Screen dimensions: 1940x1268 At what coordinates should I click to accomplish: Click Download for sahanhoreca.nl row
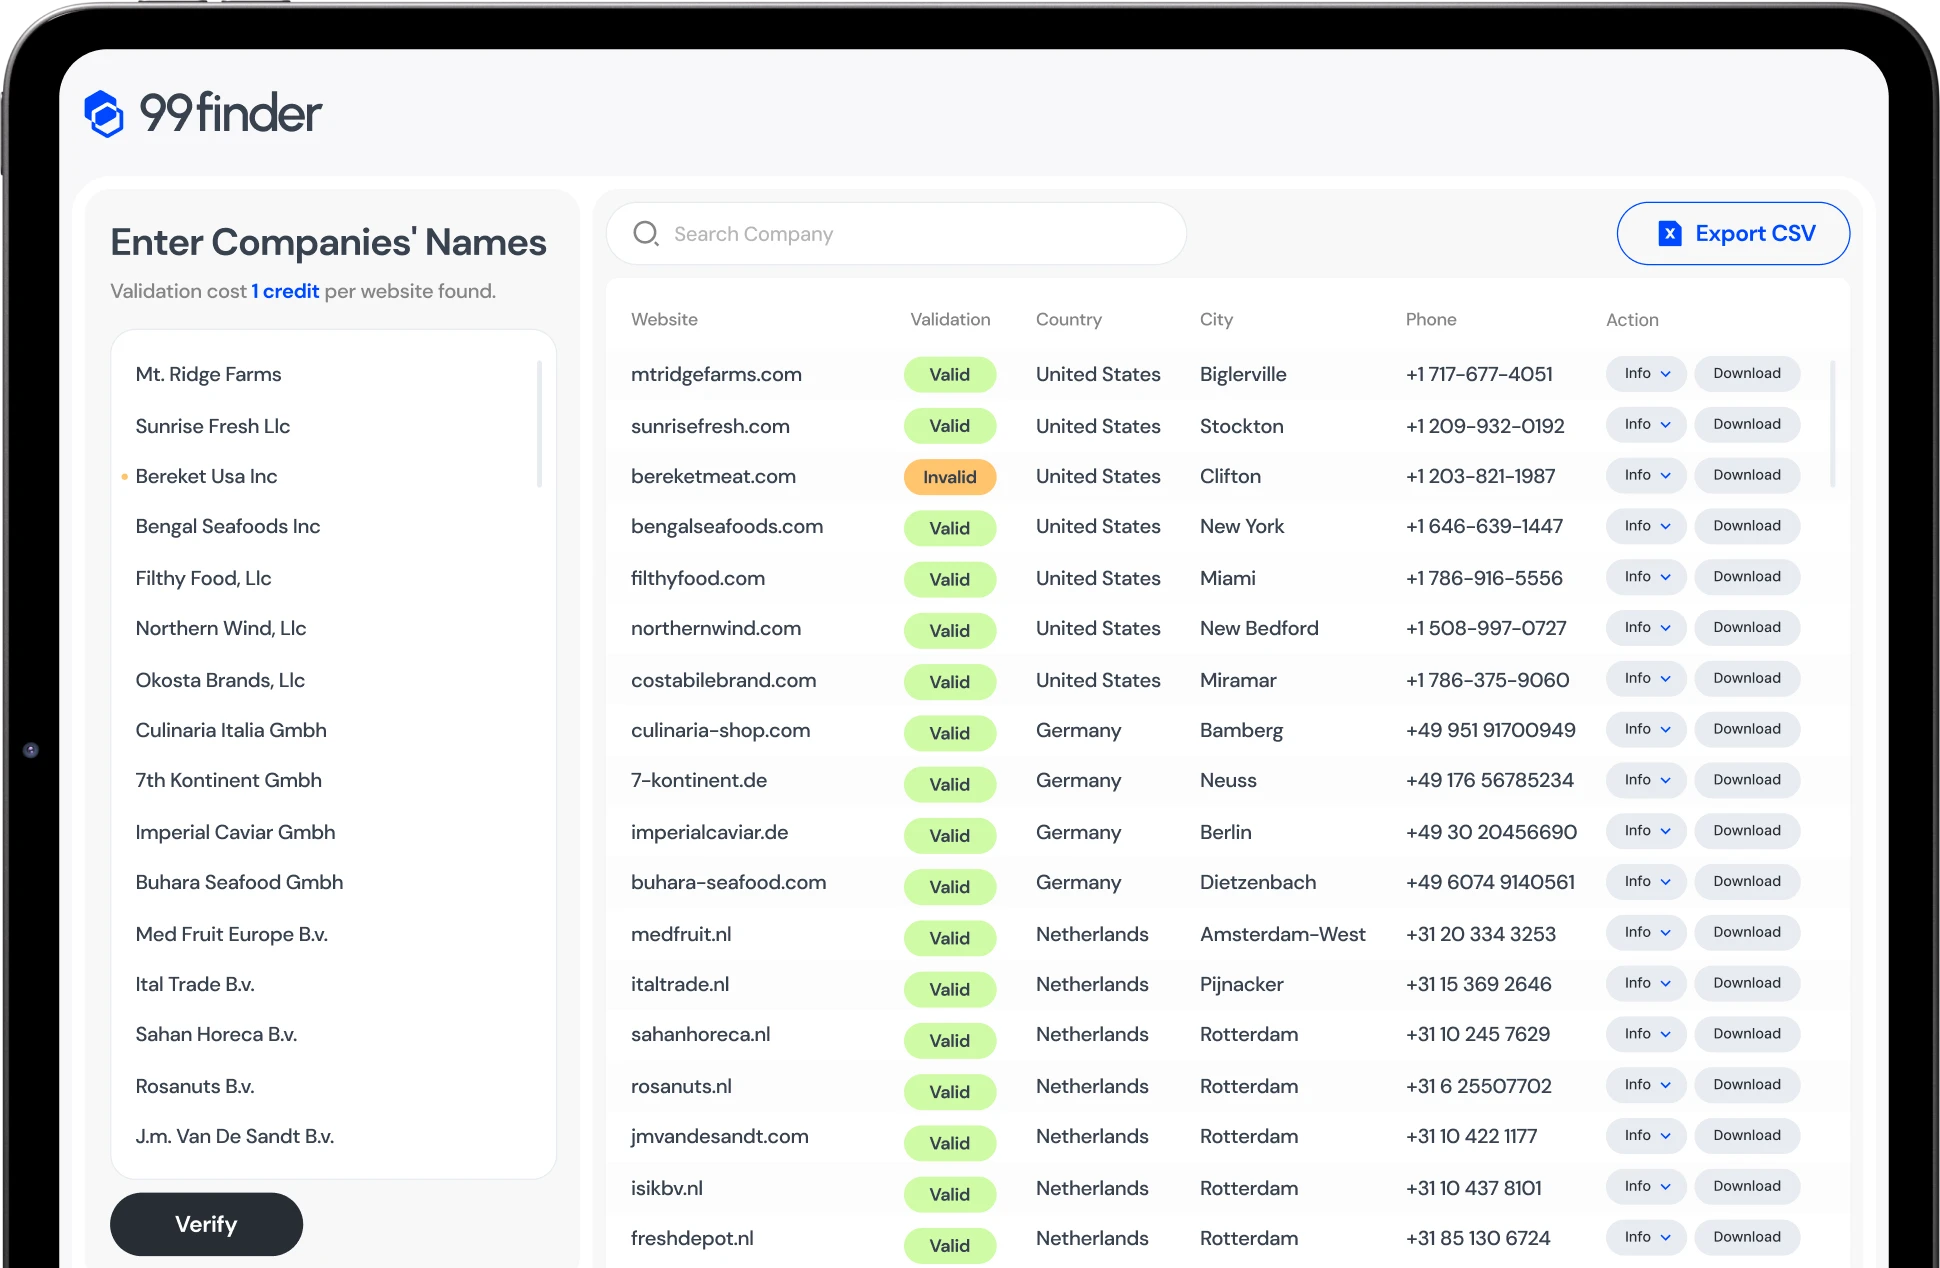pyautogui.click(x=1746, y=1034)
